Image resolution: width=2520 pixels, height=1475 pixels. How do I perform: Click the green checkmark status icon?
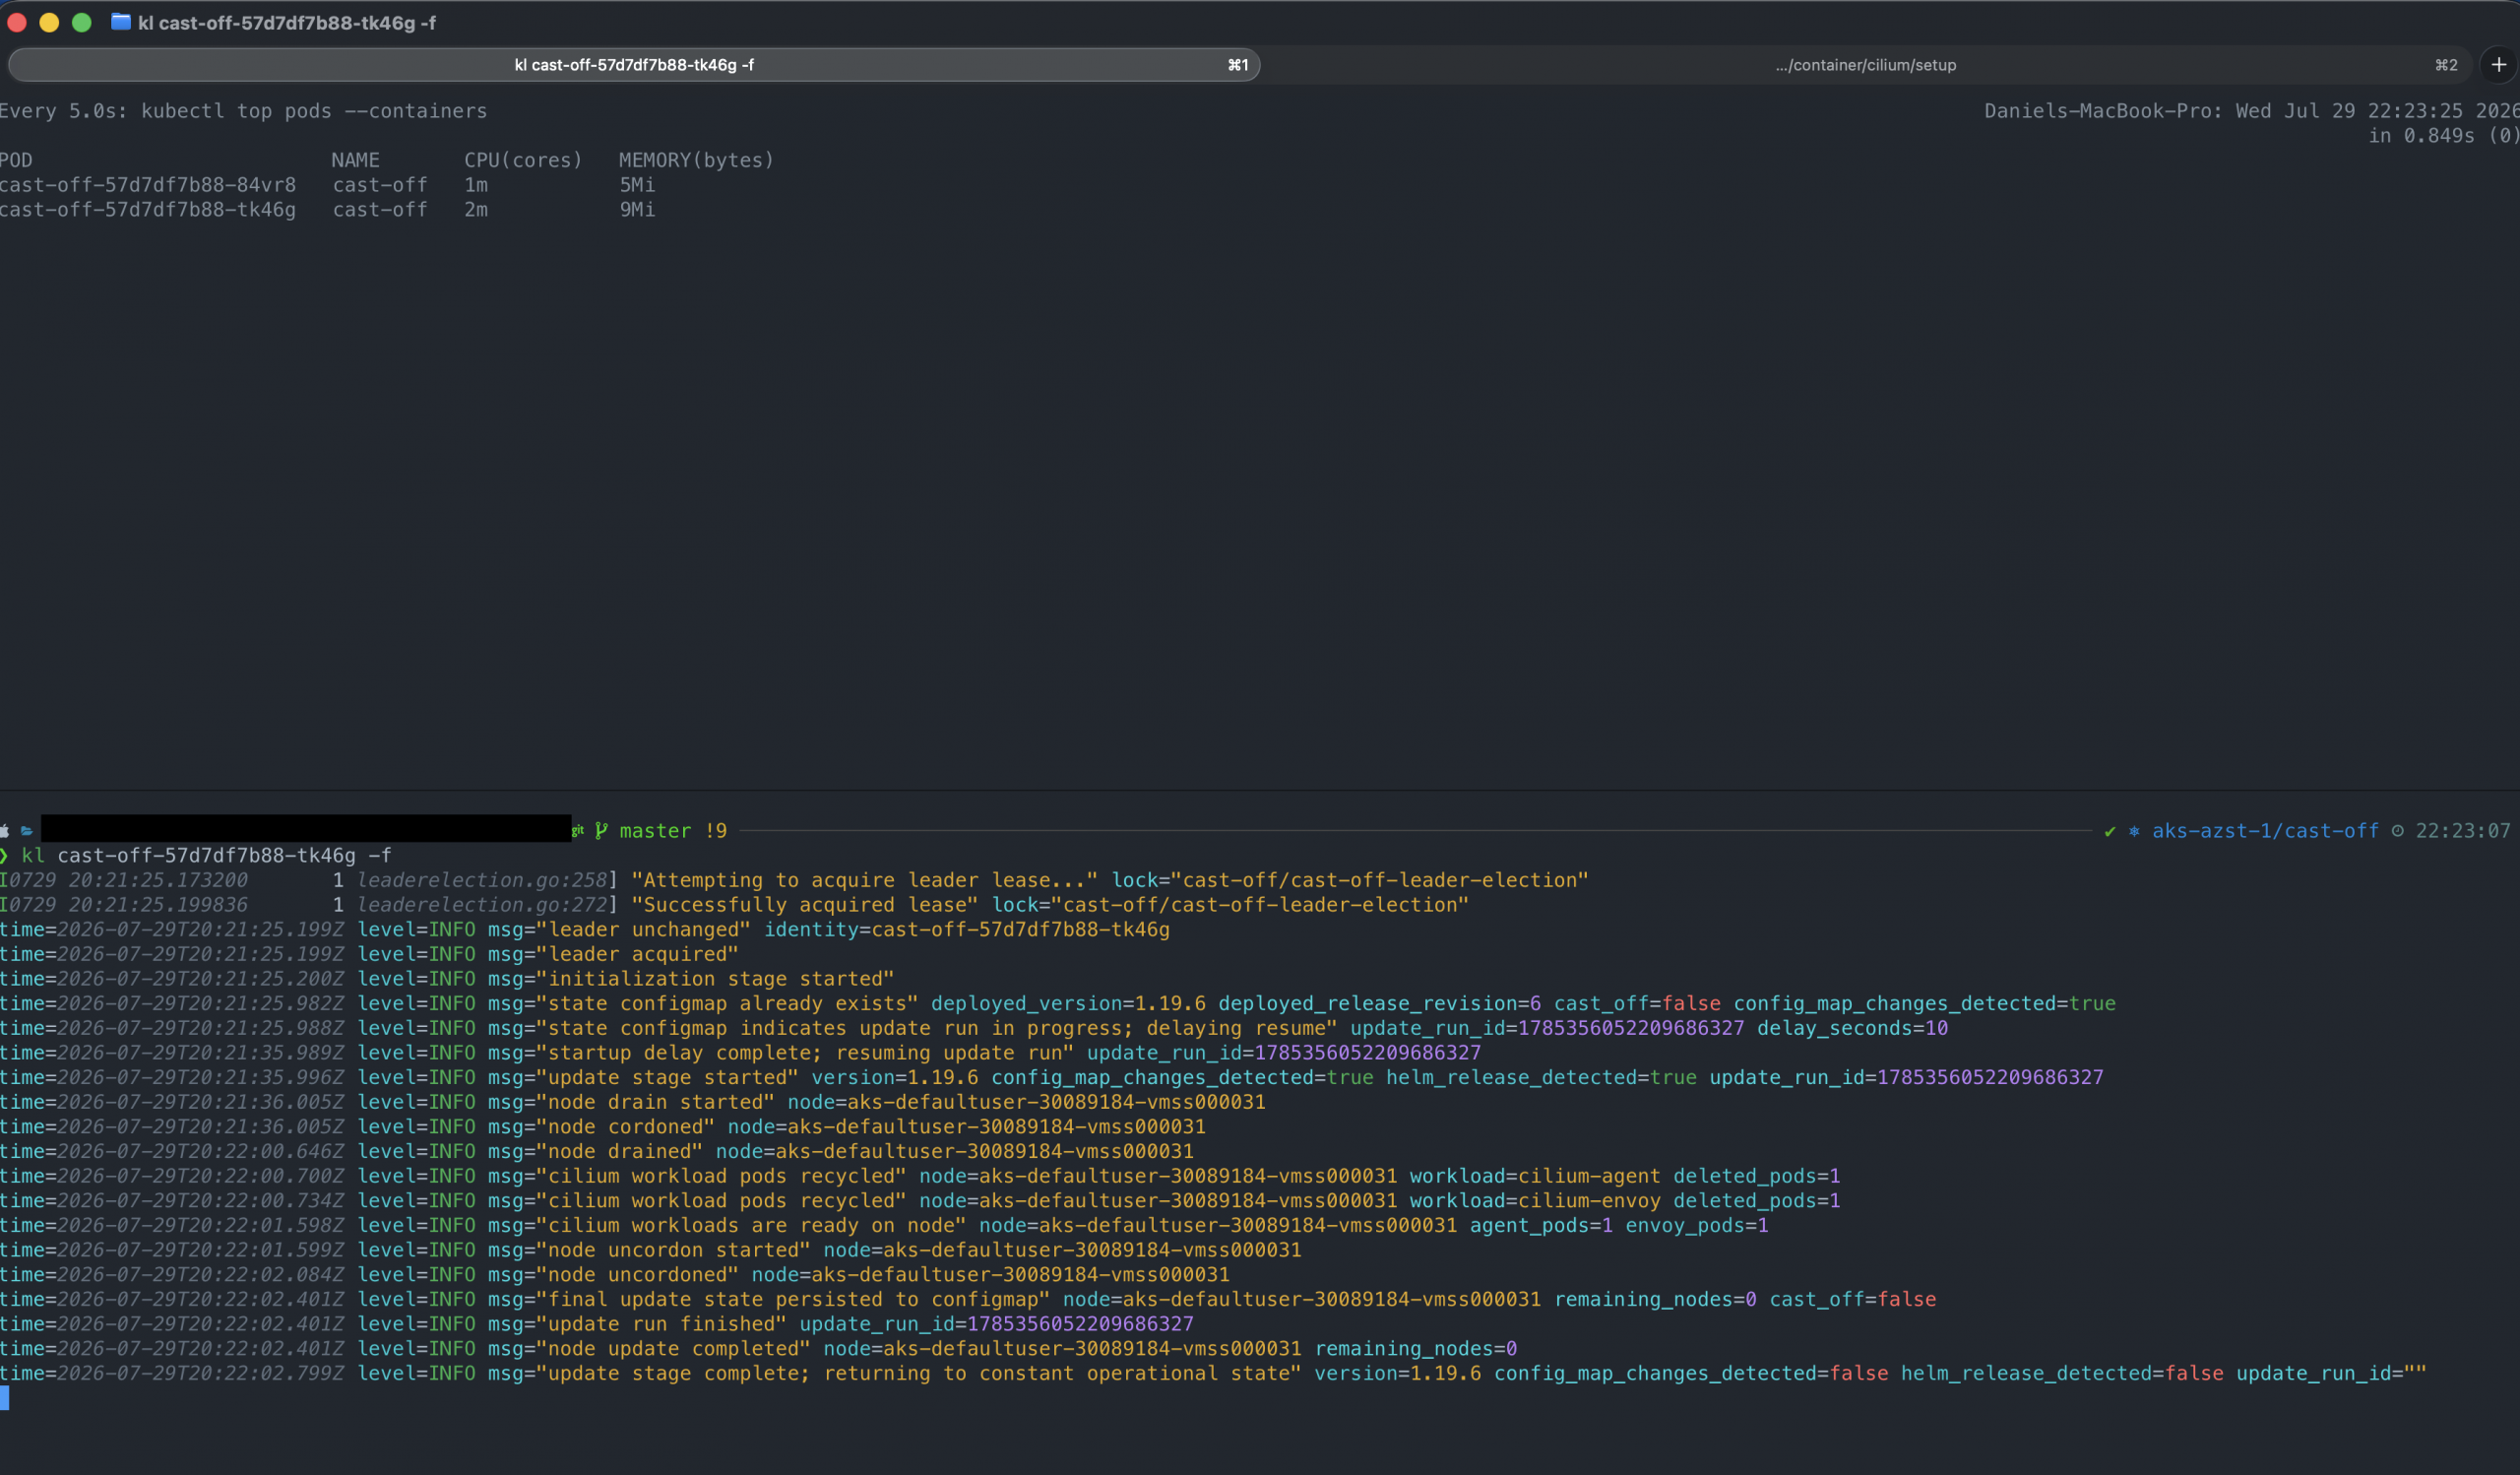[2110, 831]
